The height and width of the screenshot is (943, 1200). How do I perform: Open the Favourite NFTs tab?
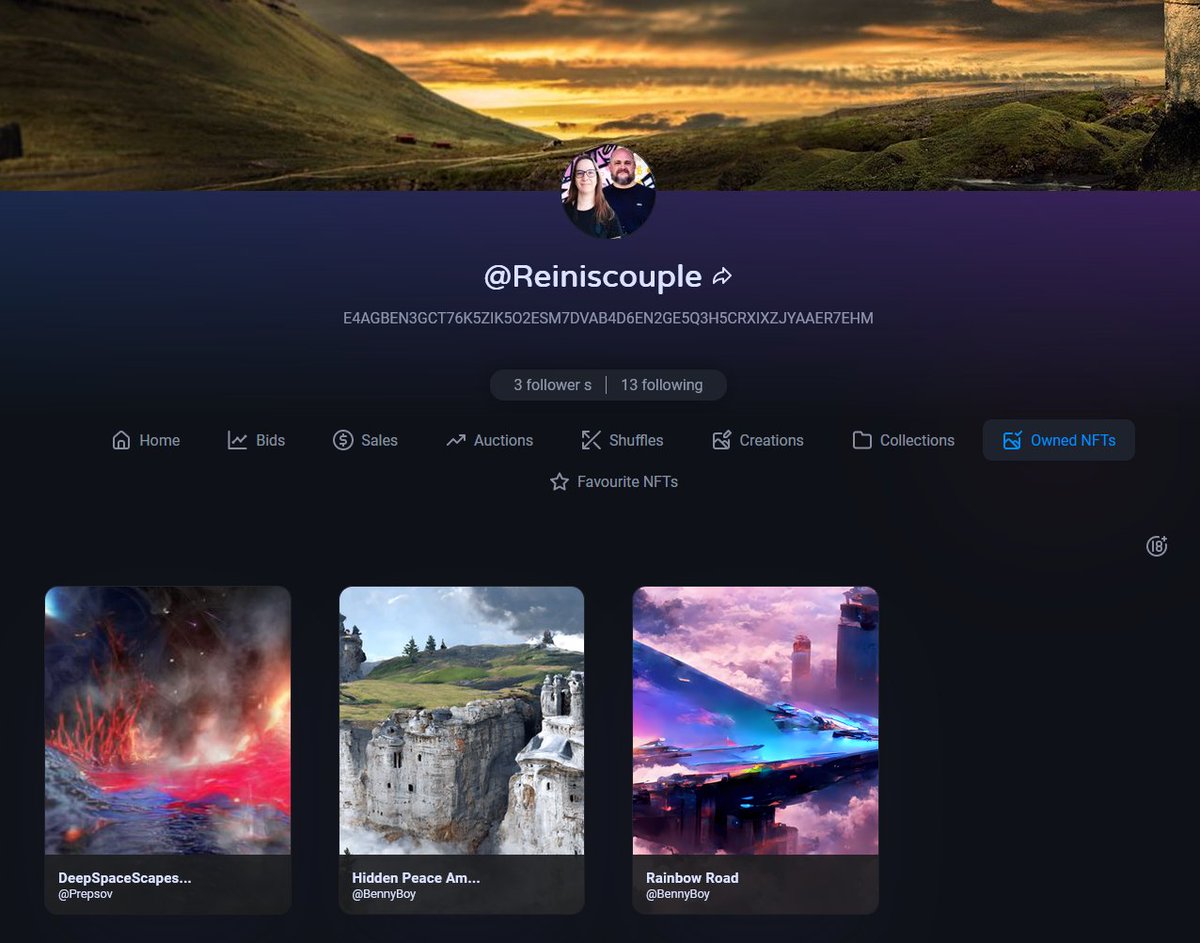(x=614, y=482)
